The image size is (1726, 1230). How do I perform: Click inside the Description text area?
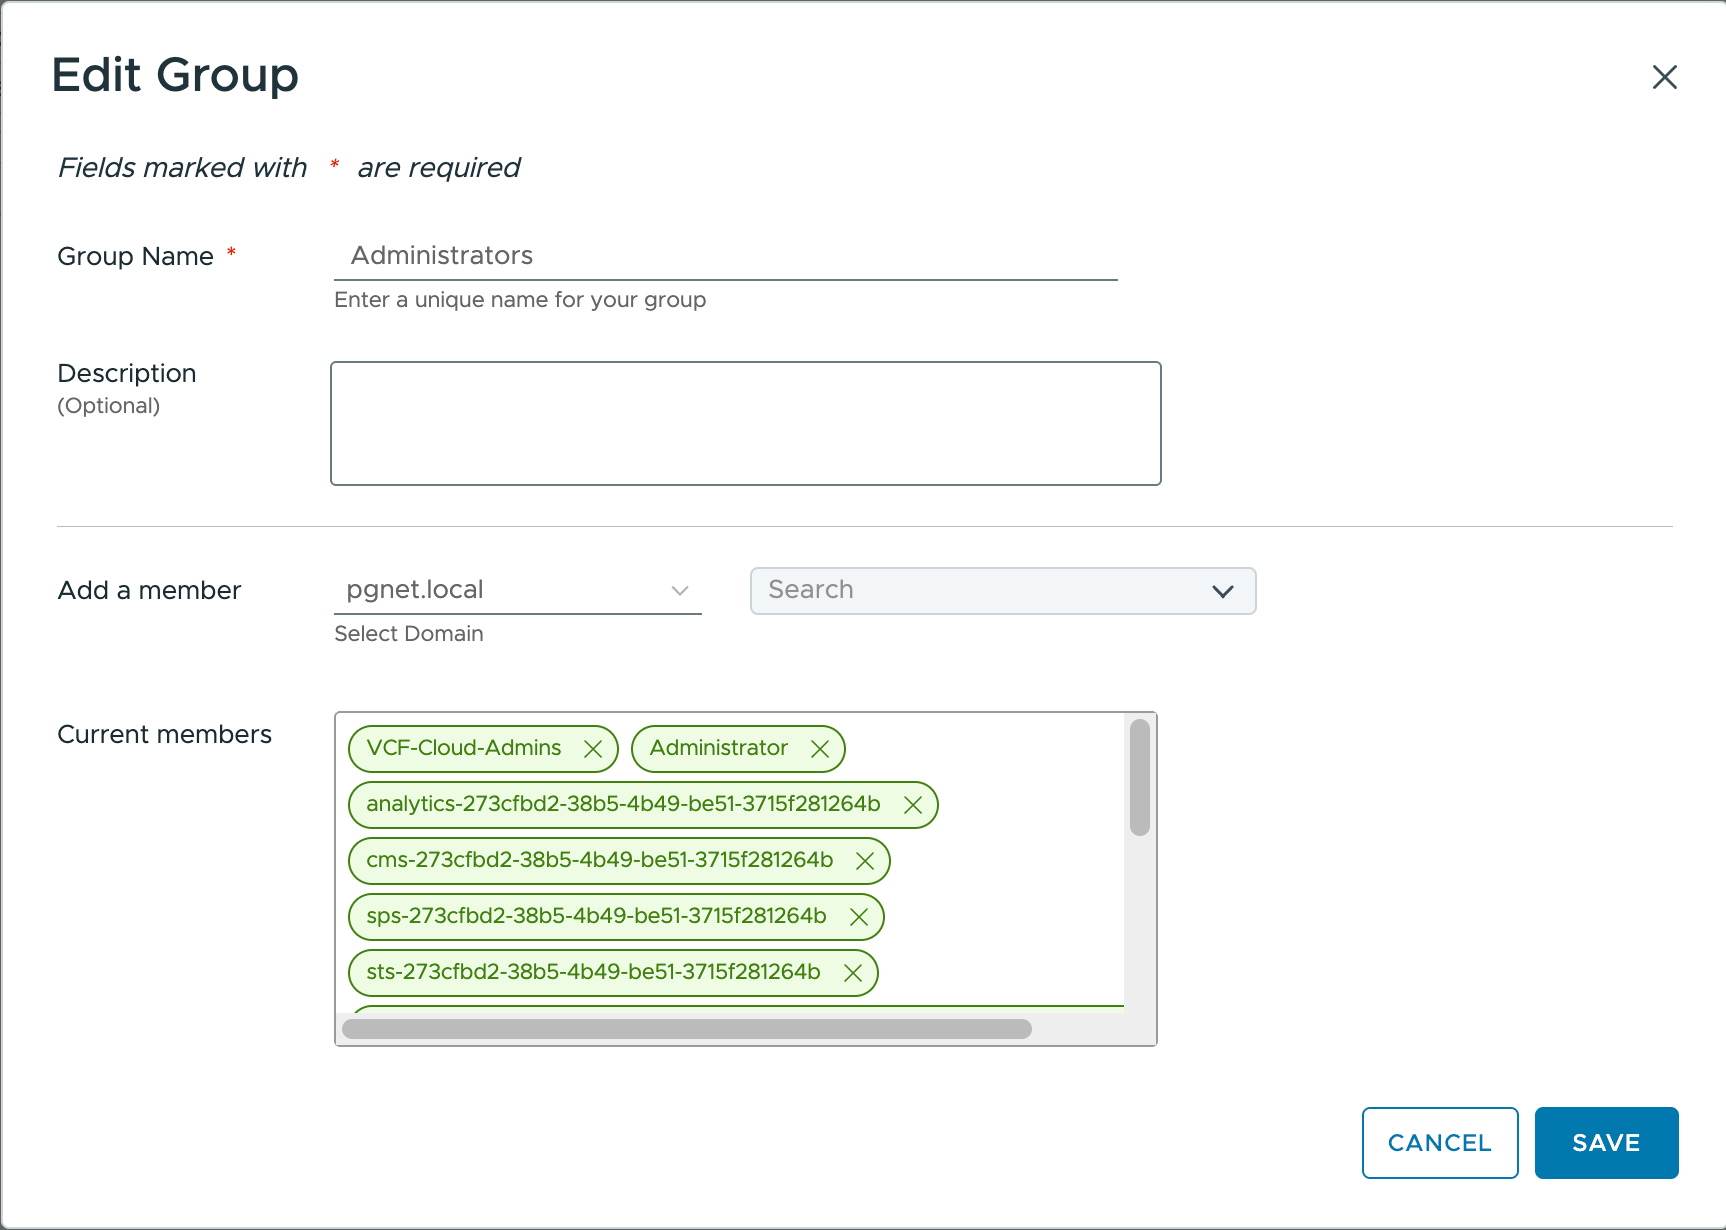[x=745, y=423]
